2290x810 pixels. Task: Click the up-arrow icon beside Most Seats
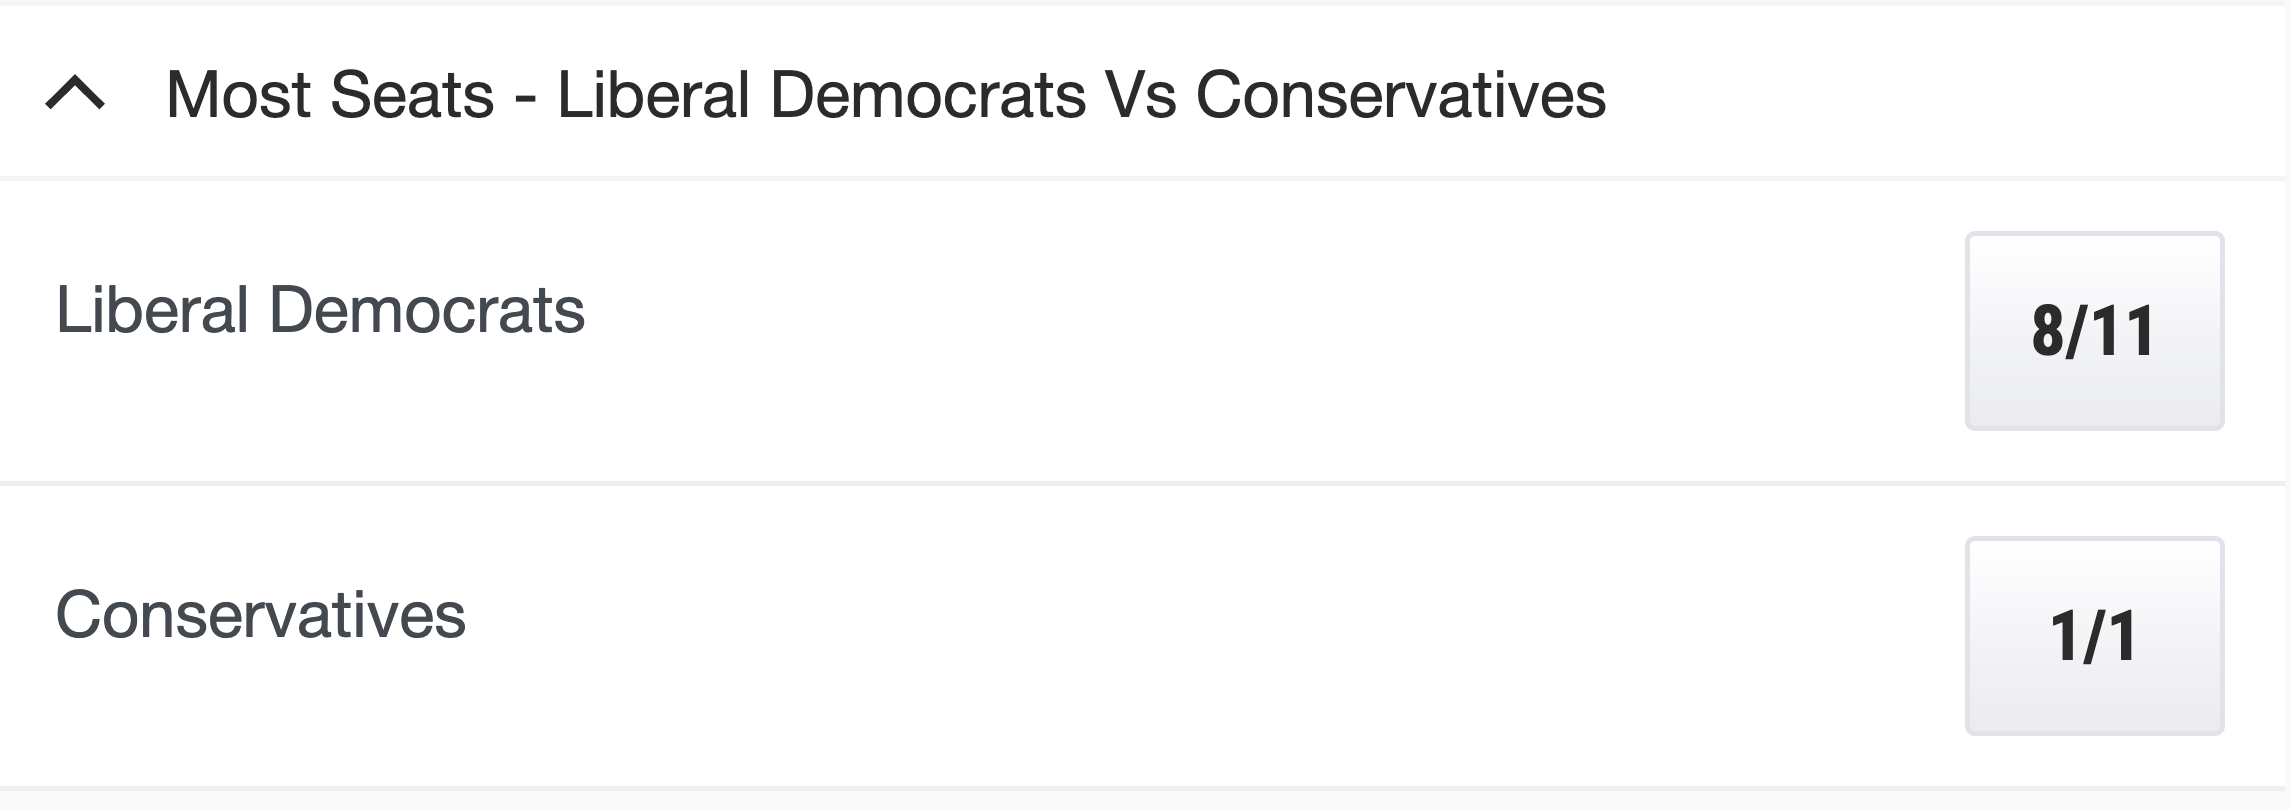pyautogui.click(x=75, y=95)
